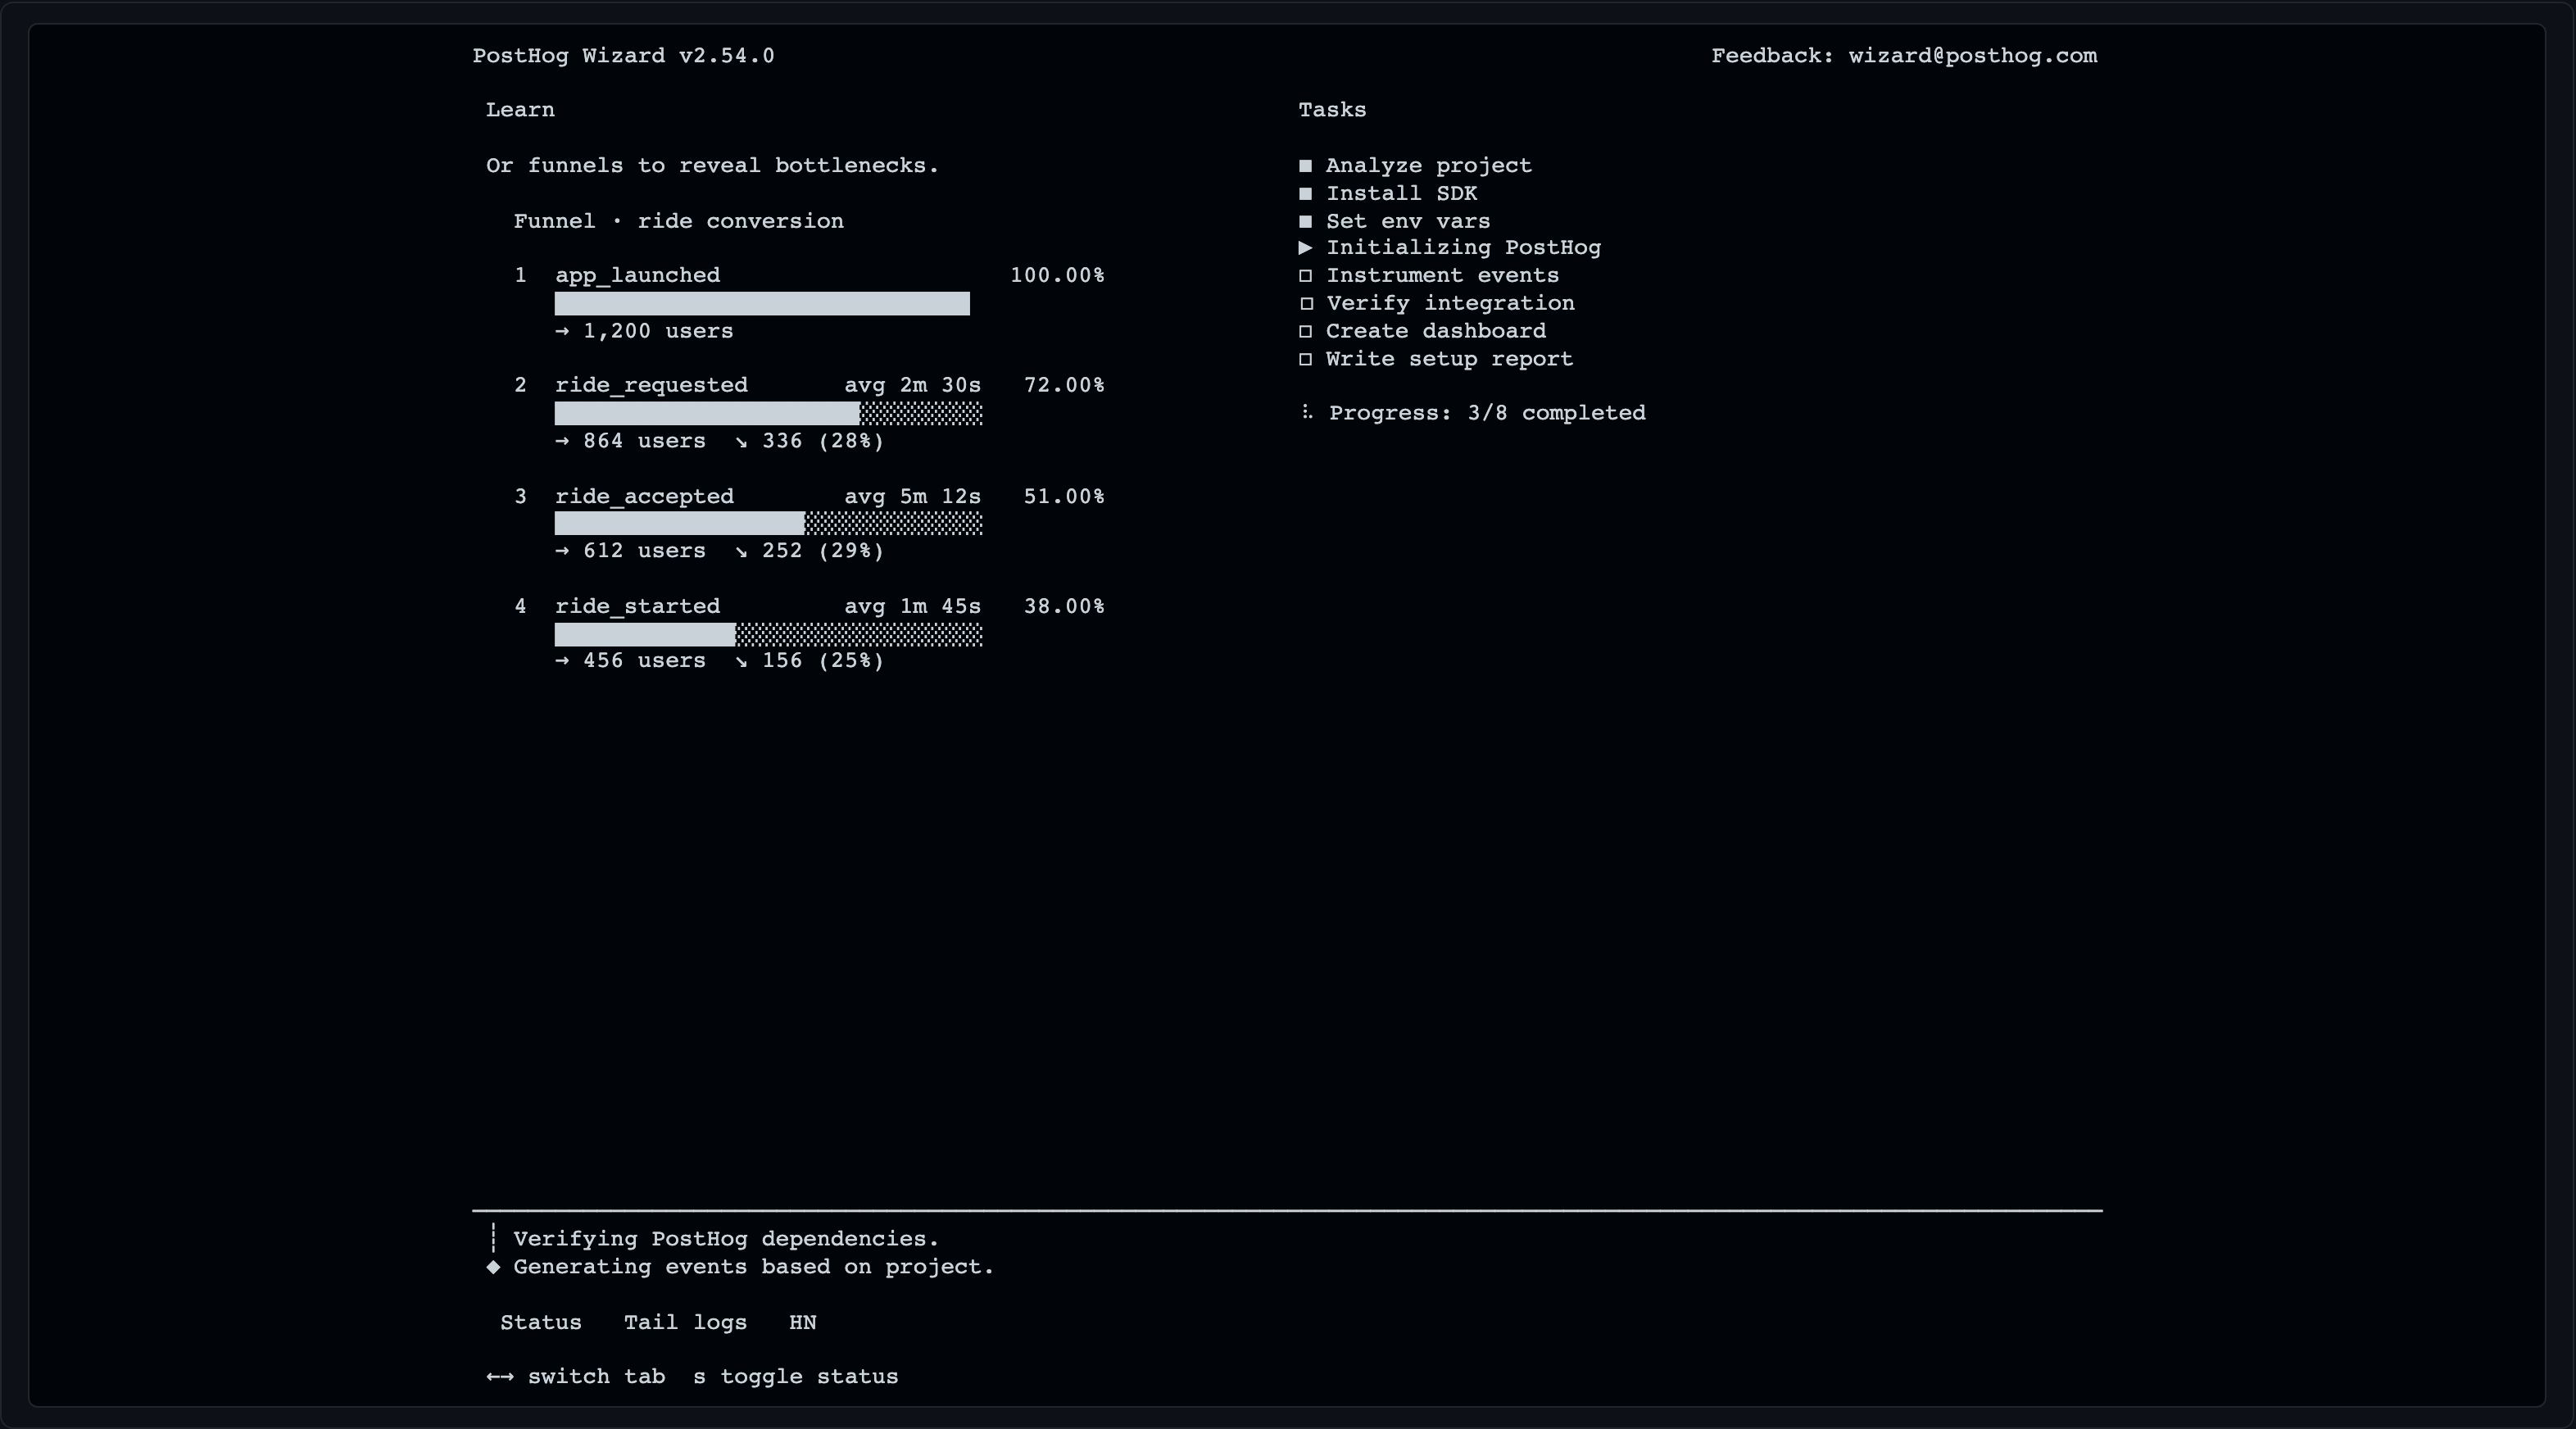This screenshot has height=1429, width=2576.
Task: Click the 'Verifying PostHog dependencies.' log line
Action: coord(726,1239)
